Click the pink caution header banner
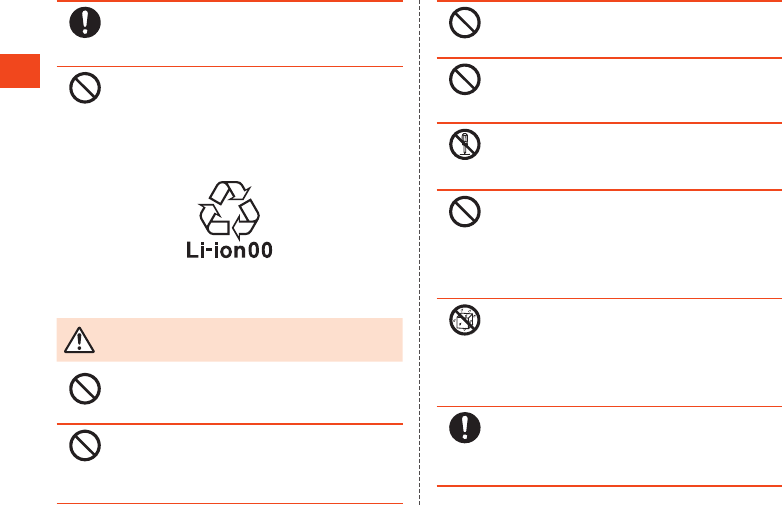Viewport: 782px width, 505px height. 229,339
